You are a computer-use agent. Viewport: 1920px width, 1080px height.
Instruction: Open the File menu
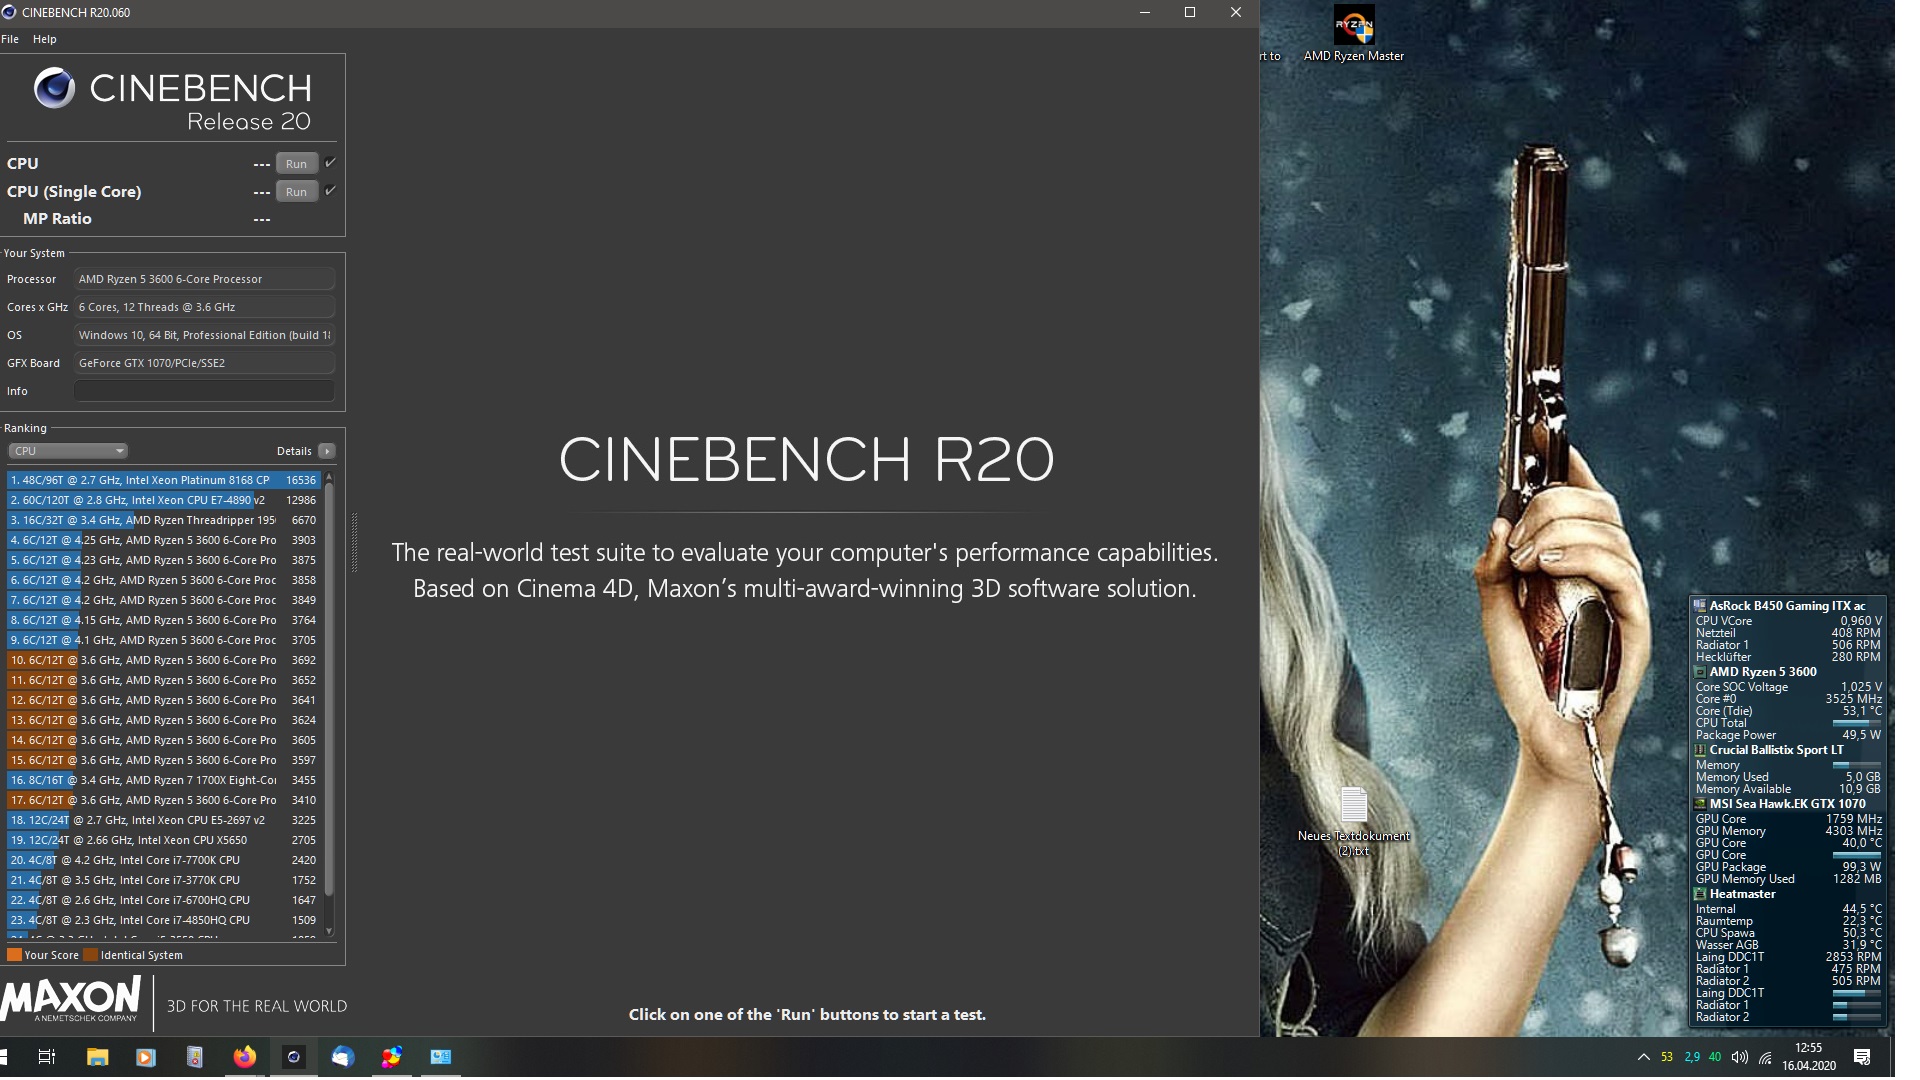(10, 39)
